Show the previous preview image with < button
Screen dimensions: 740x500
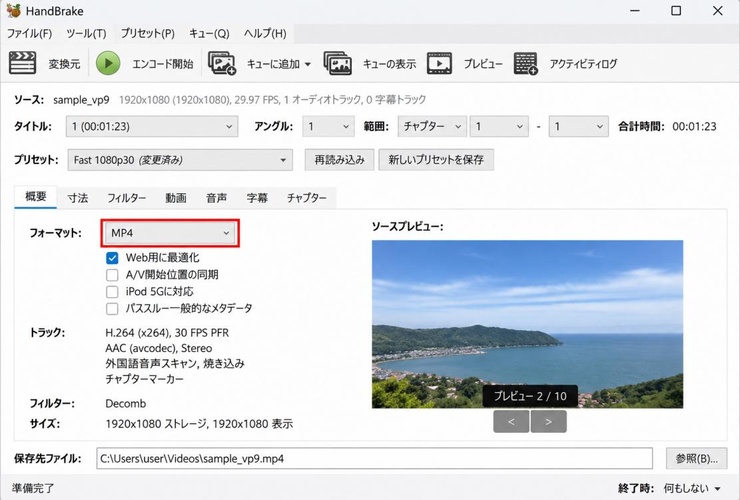click(x=511, y=422)
